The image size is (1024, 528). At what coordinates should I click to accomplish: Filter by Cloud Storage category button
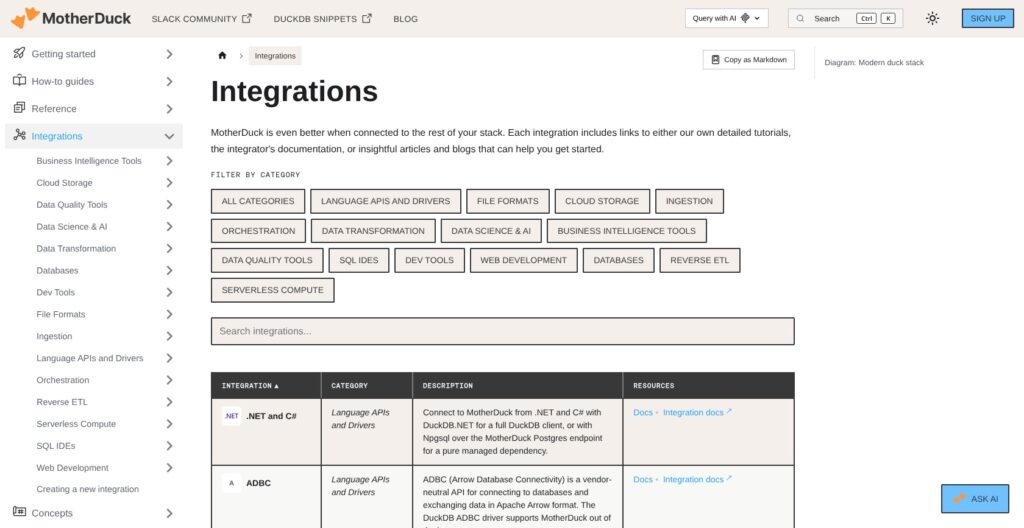pyautogui.click(x=602, y=201)
